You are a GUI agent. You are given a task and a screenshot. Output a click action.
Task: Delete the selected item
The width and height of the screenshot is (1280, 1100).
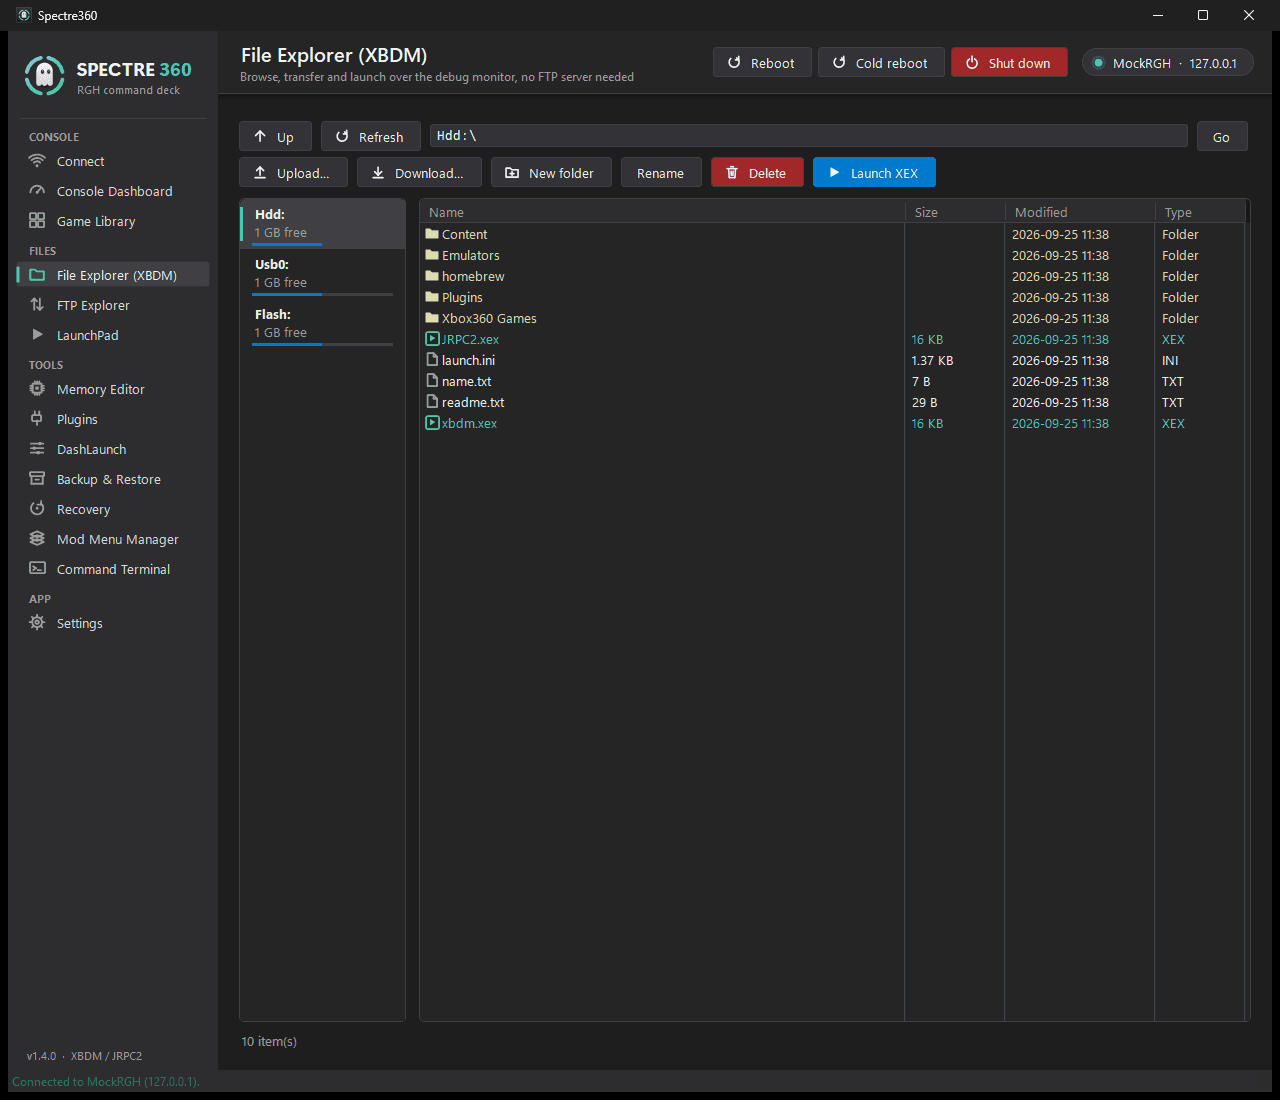tap(757, 173)
